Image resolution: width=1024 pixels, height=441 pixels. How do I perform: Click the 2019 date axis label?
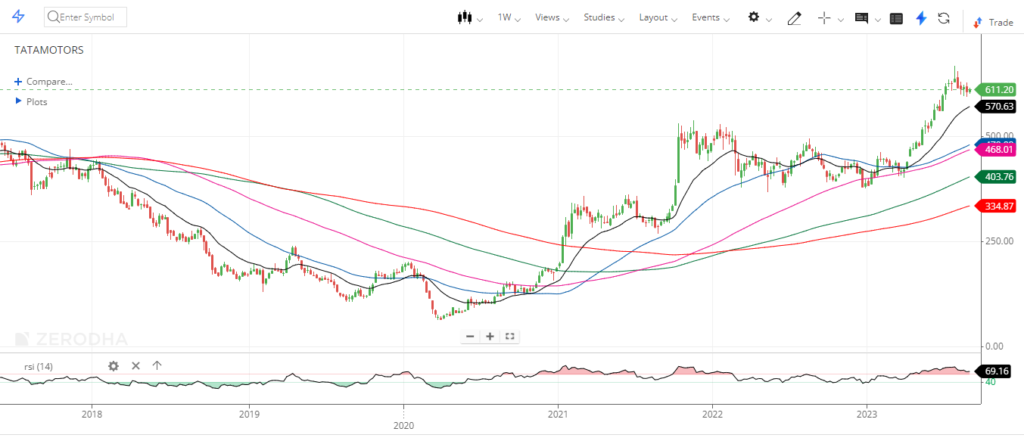click(x=249, y=414)
